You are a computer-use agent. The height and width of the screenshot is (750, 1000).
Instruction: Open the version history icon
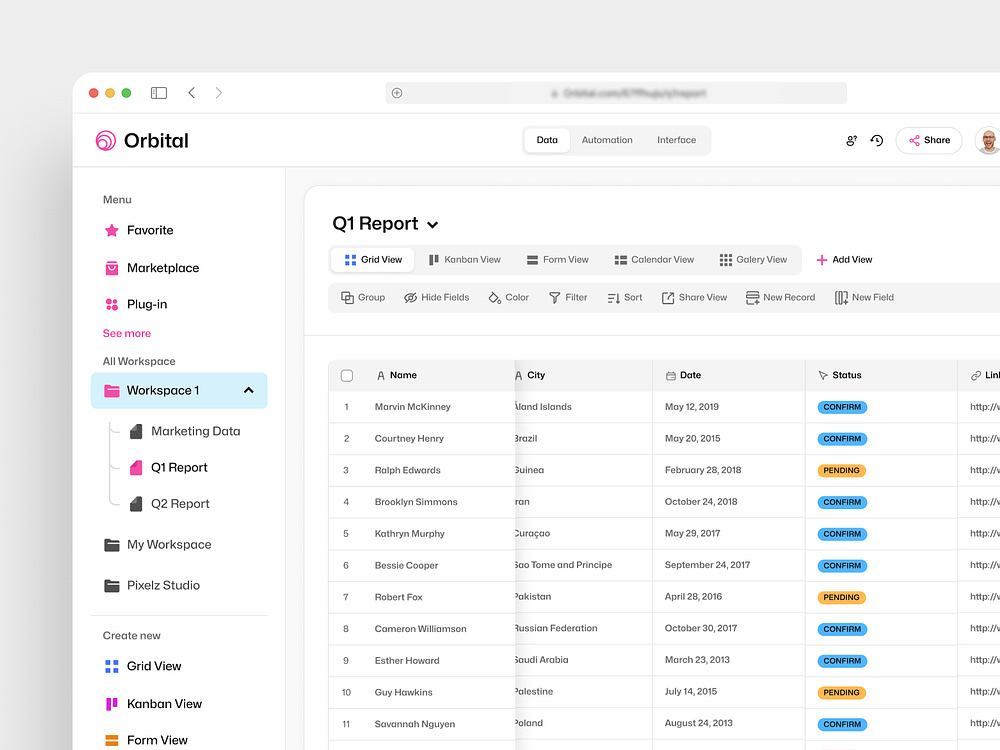tap(876, 140)
